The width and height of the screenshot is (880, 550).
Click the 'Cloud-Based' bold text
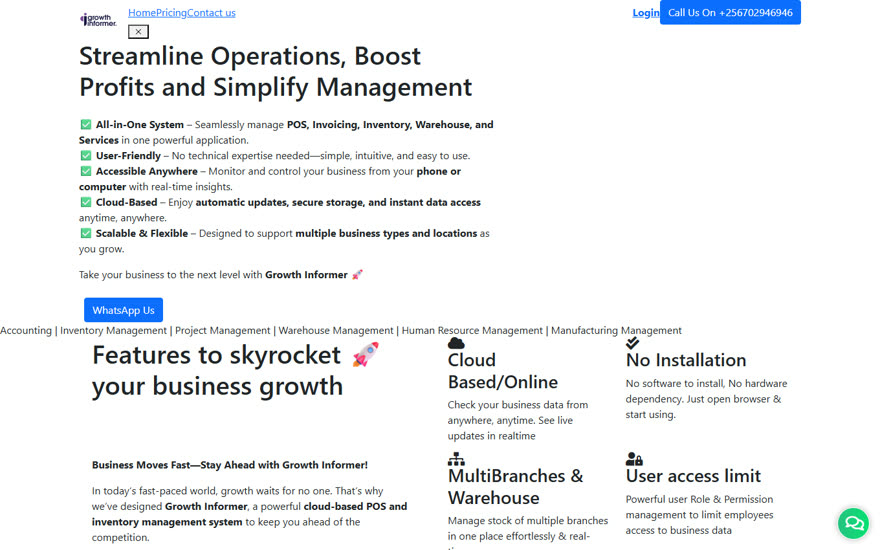(x=126, y=202)
